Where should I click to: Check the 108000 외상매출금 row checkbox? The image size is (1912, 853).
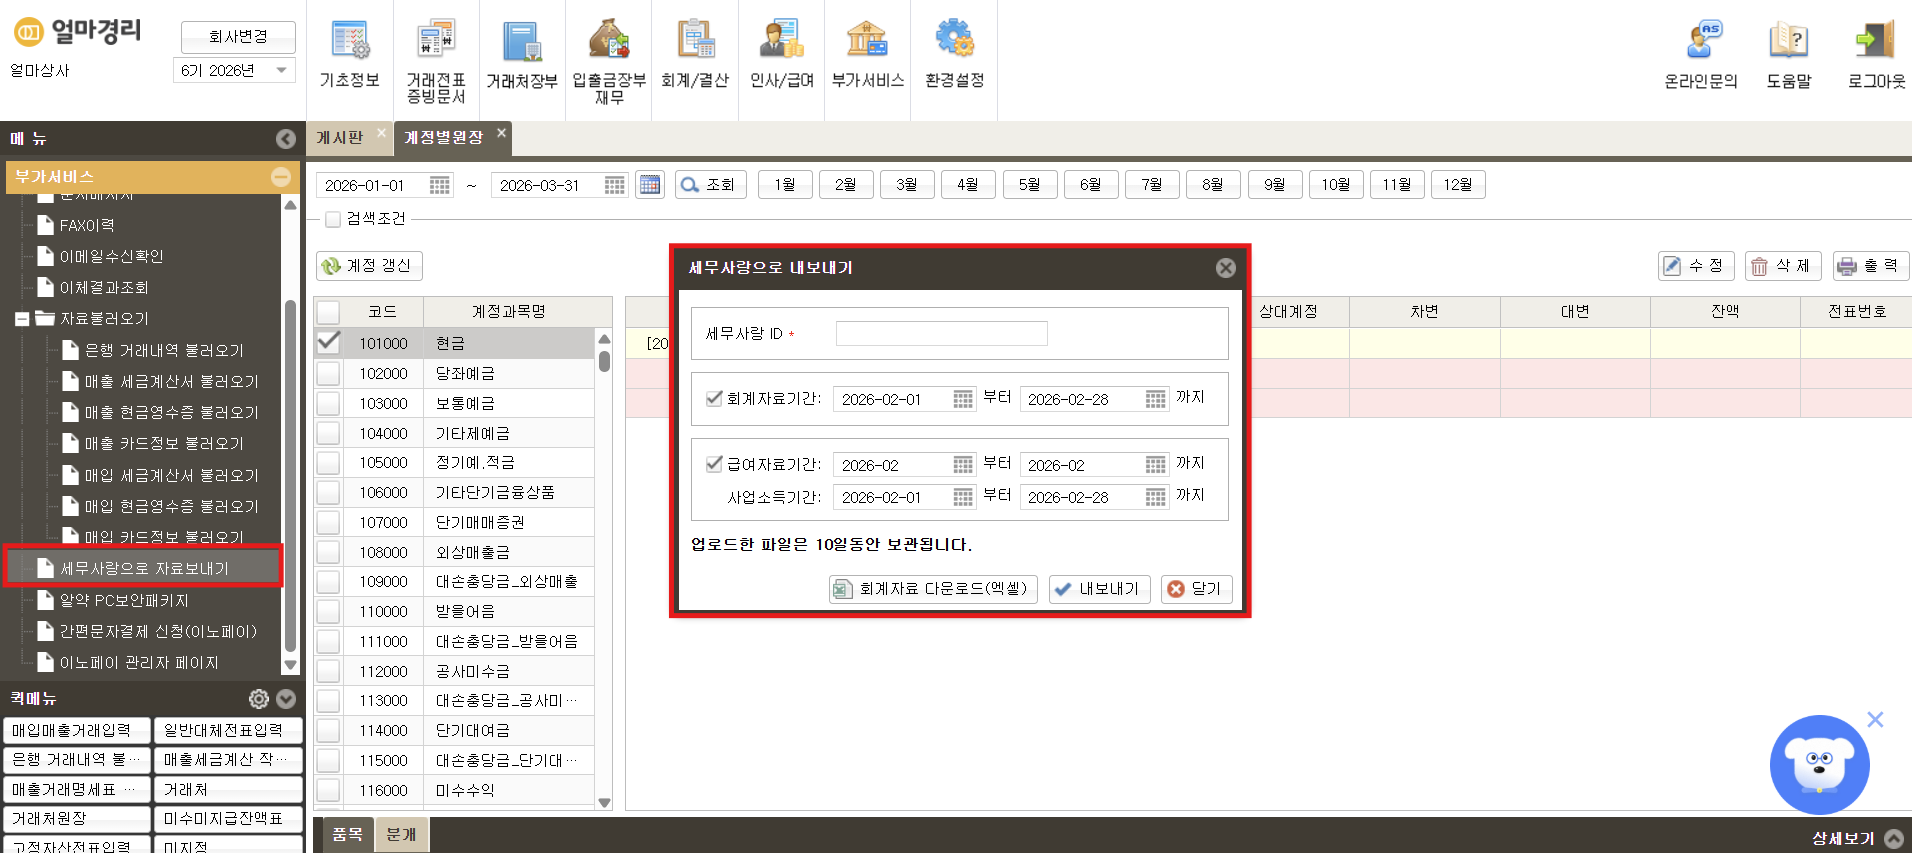click(x=328, y=552)
